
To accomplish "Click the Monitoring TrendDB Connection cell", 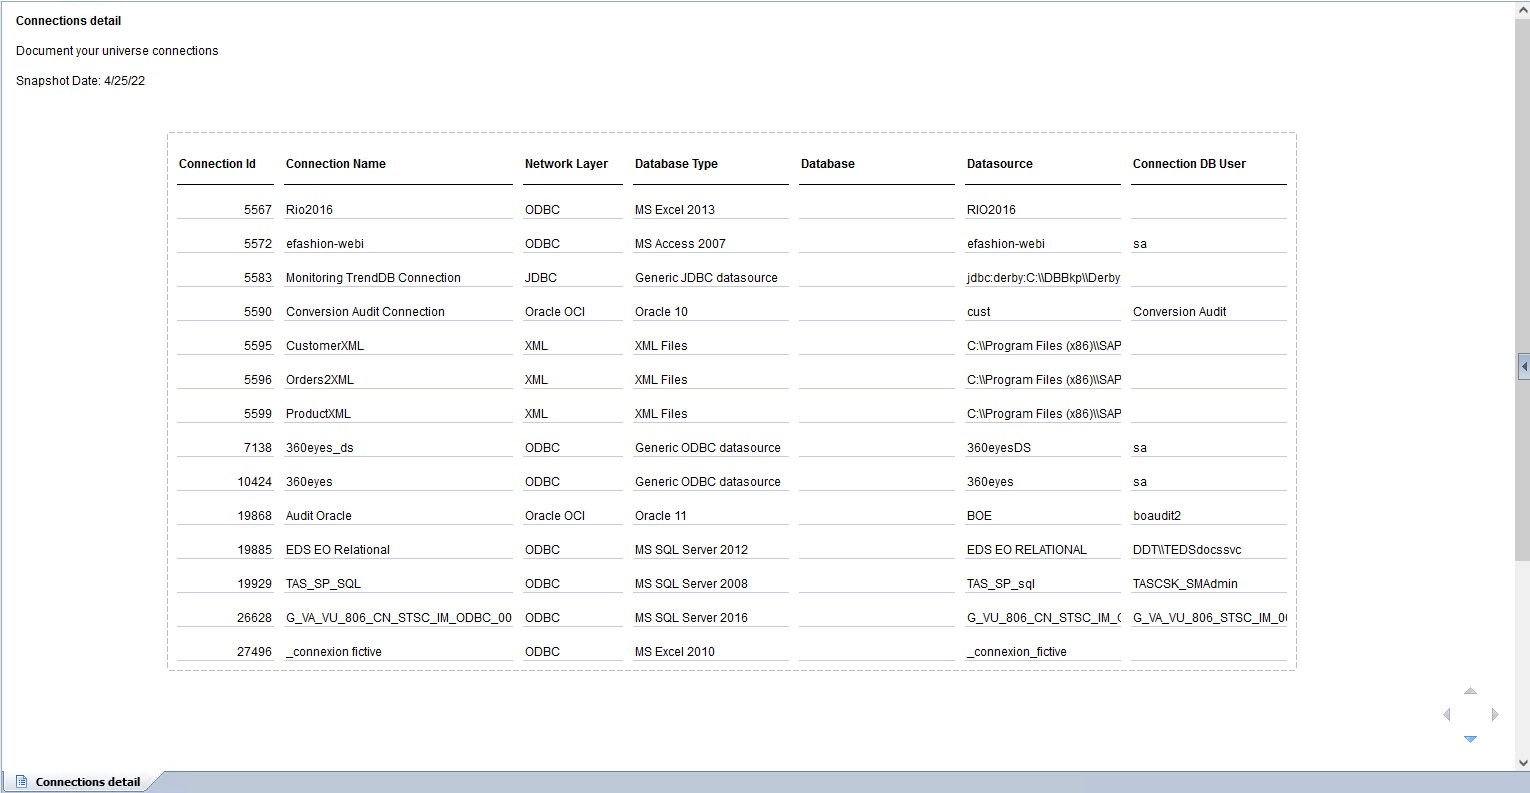I will coord(373,278).
